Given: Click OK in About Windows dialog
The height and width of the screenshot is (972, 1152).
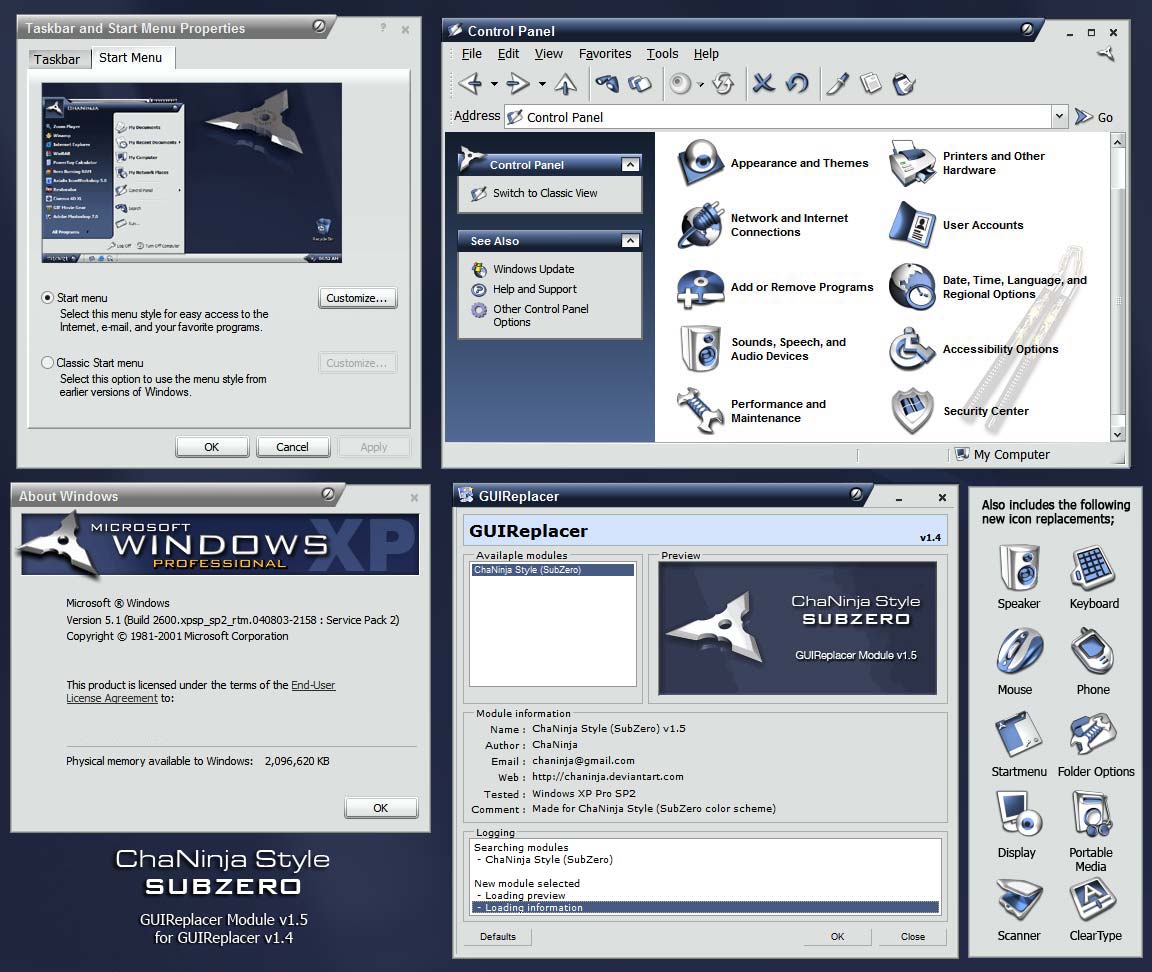Looking at the screenshot, I should coord(381,807).
